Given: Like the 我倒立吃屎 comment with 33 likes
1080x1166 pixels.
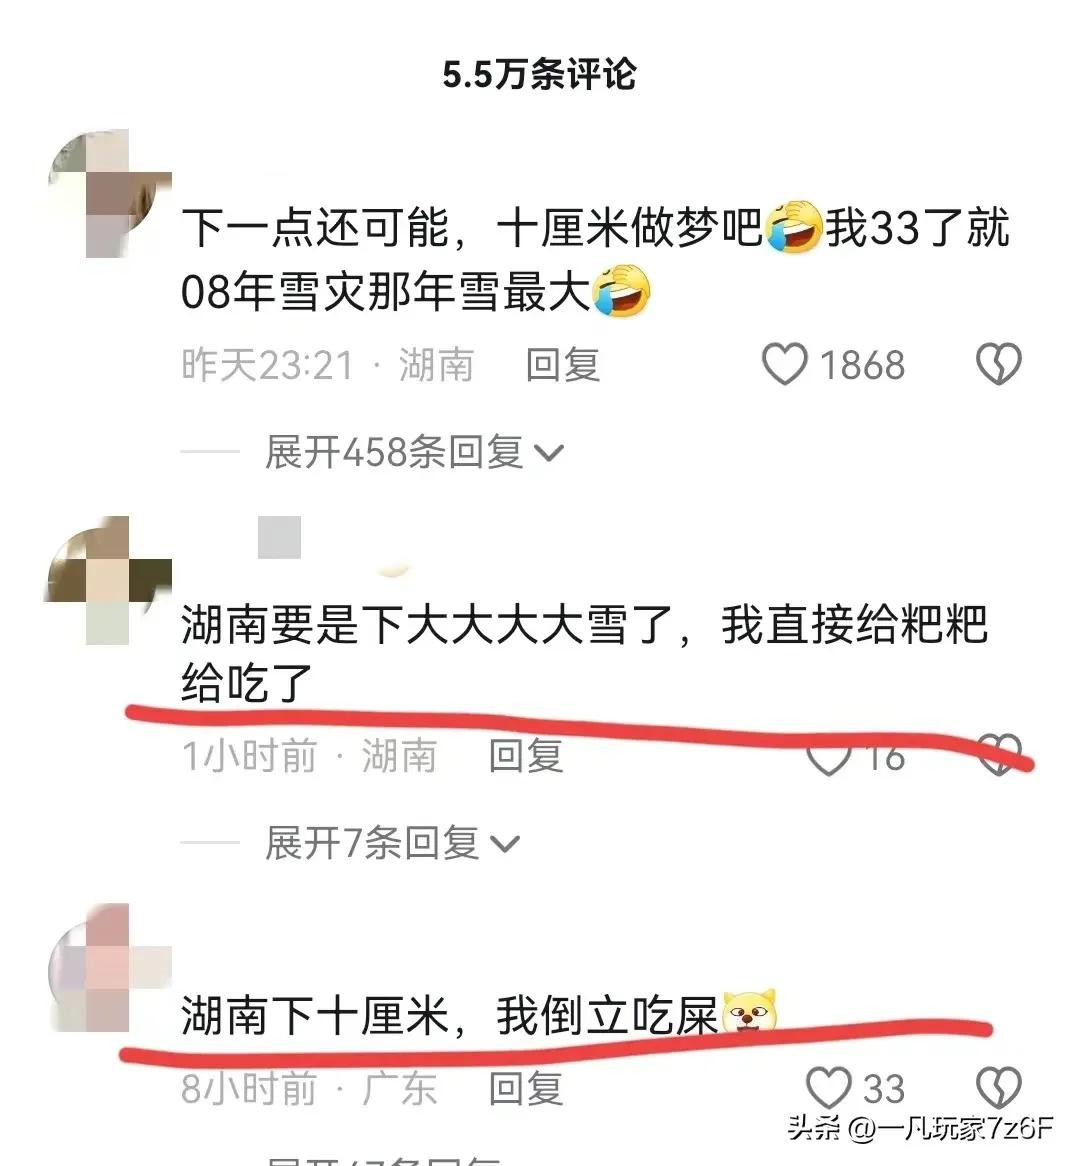Looking at the screenshot, I should point(829,1089).
